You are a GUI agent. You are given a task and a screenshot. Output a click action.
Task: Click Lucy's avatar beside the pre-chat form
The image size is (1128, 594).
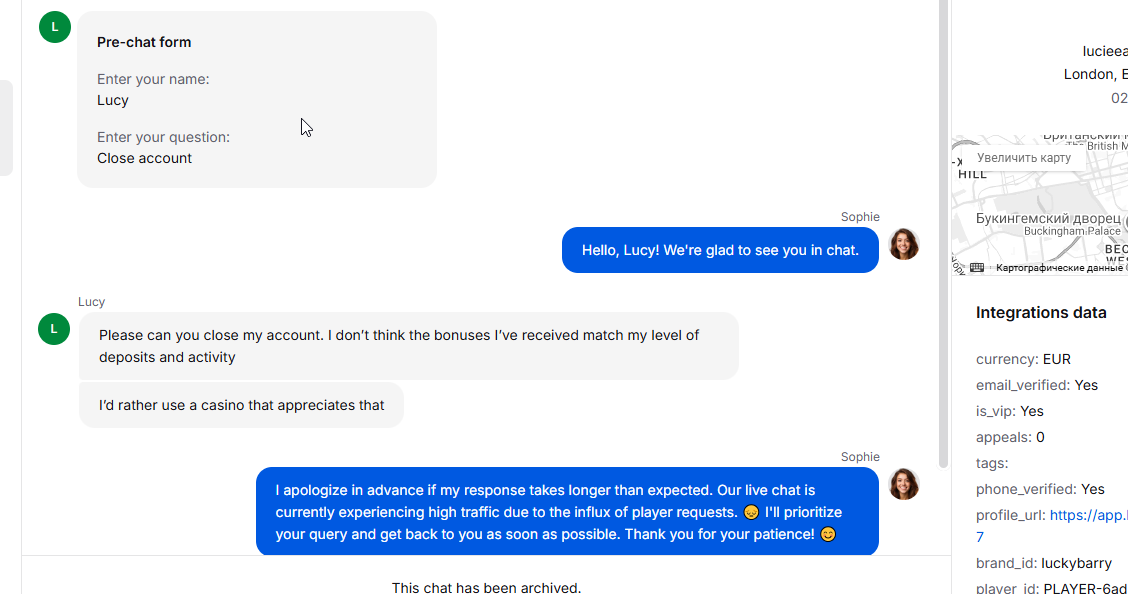pyautogui.click(x=54, y=27)
